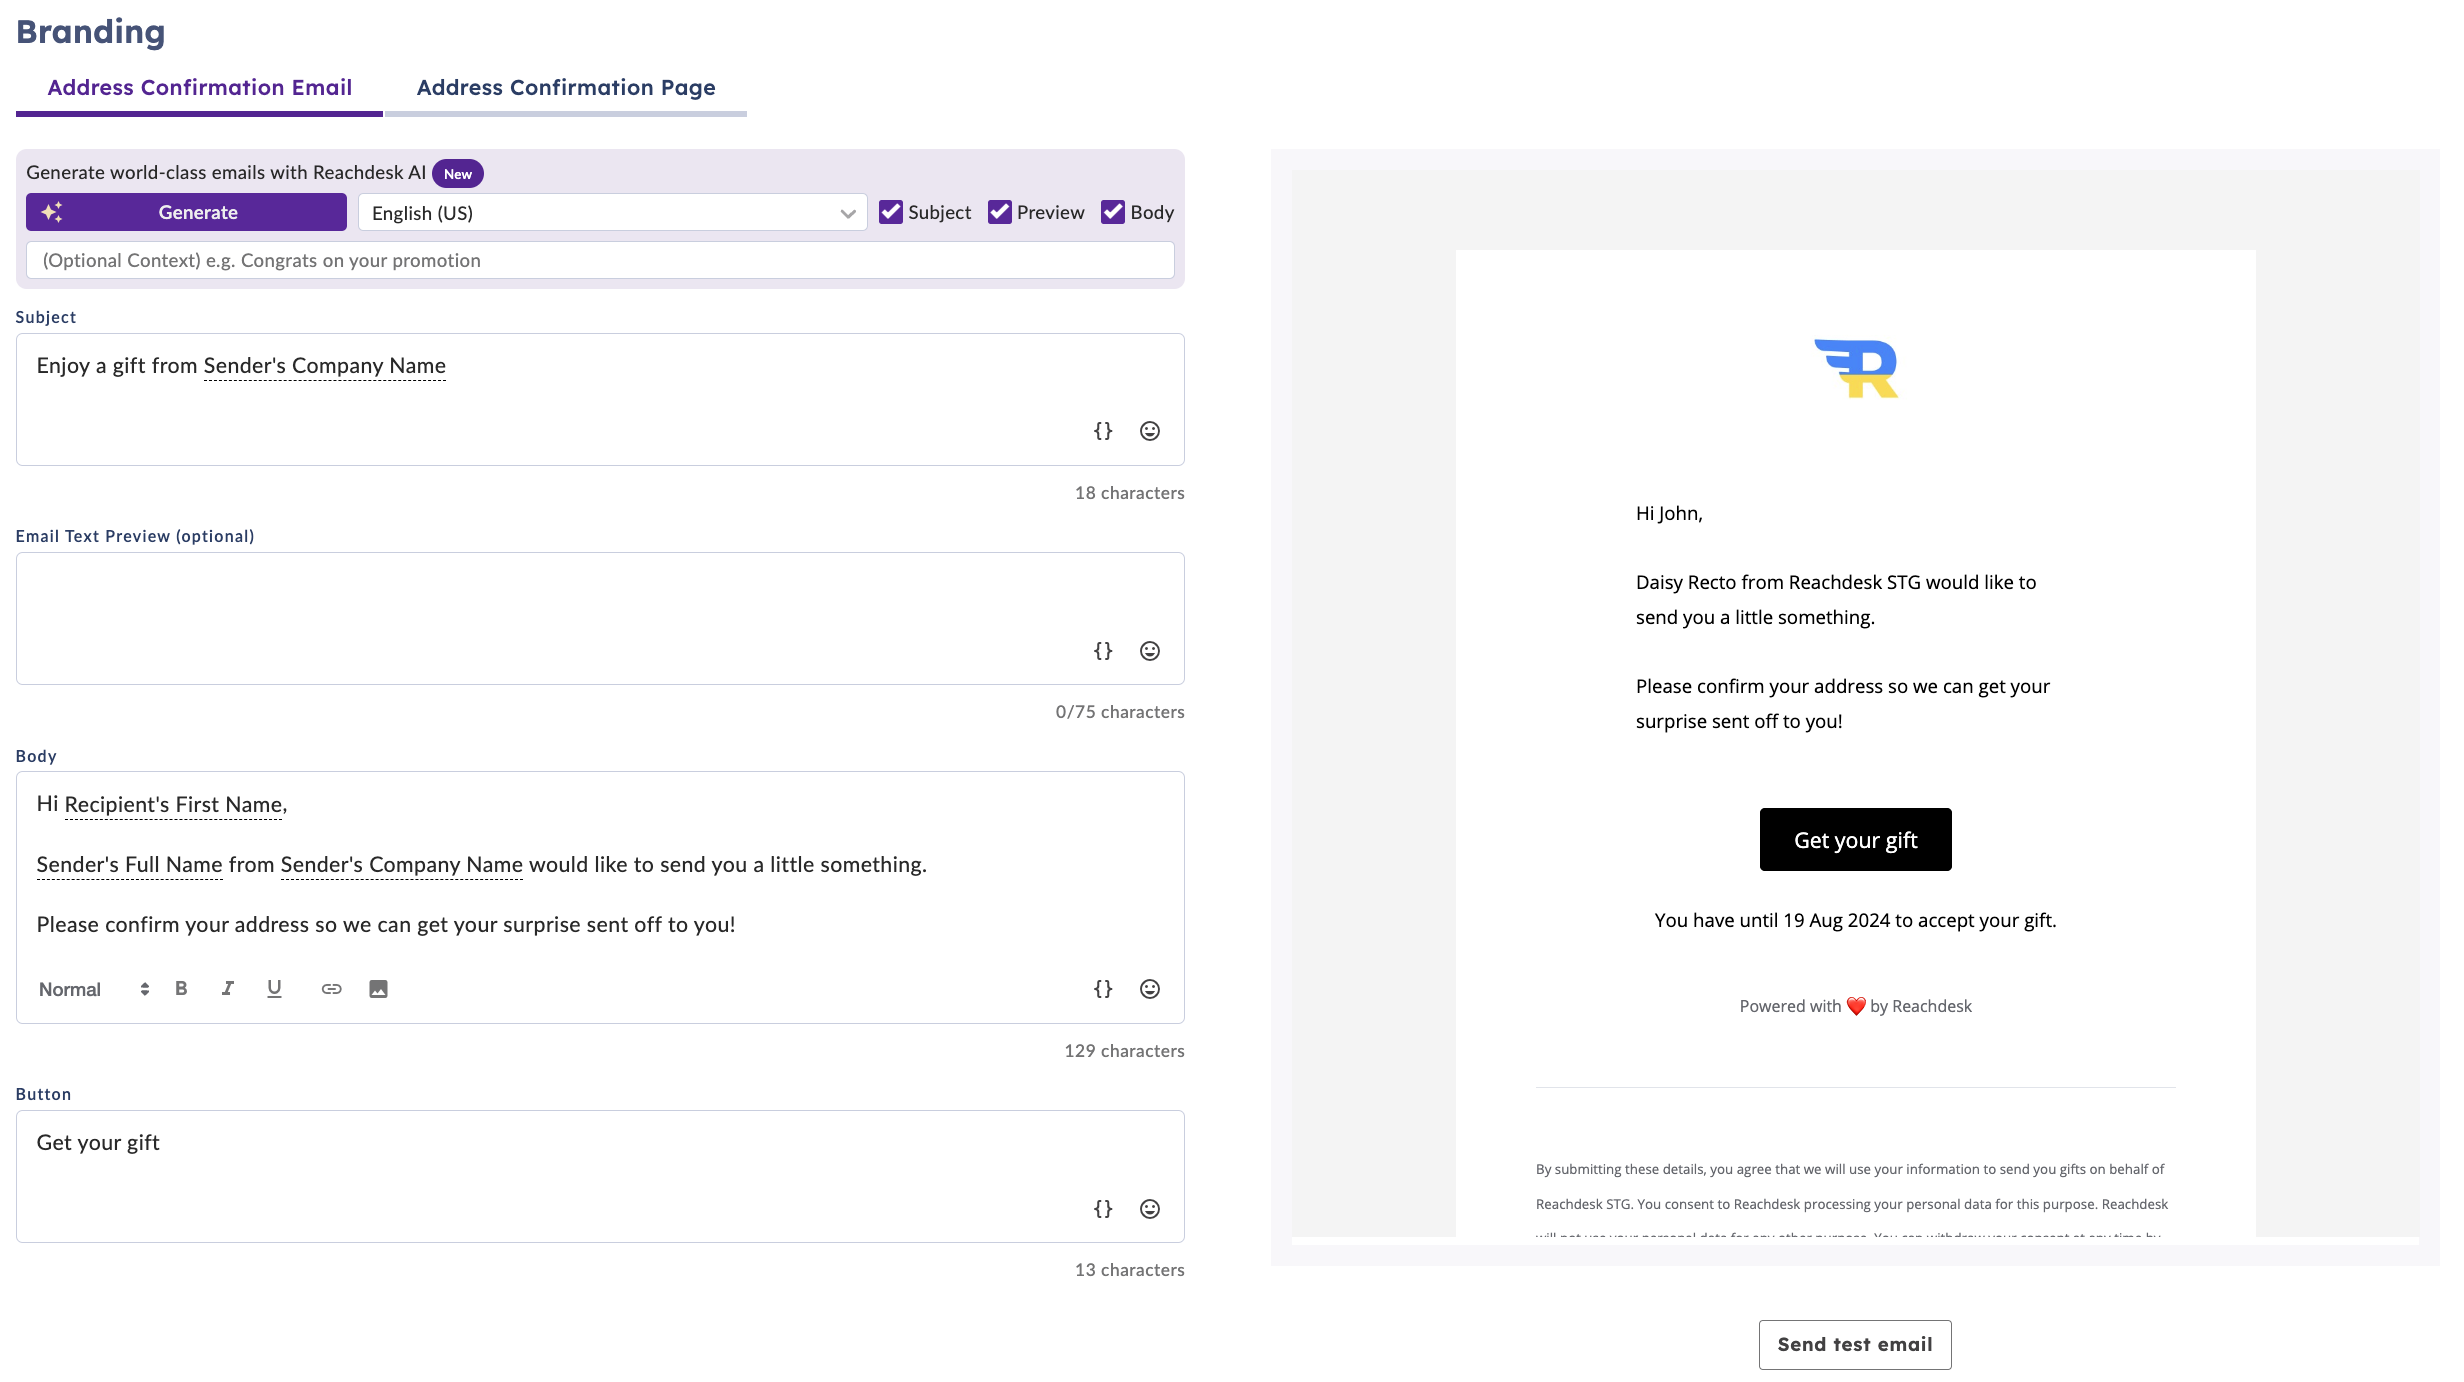Image resolution: width=2464 pixels, height=1382 pixels.
Task: Toggle the Preview checkbox for AI generation
Action: click(x=999, y=212)
